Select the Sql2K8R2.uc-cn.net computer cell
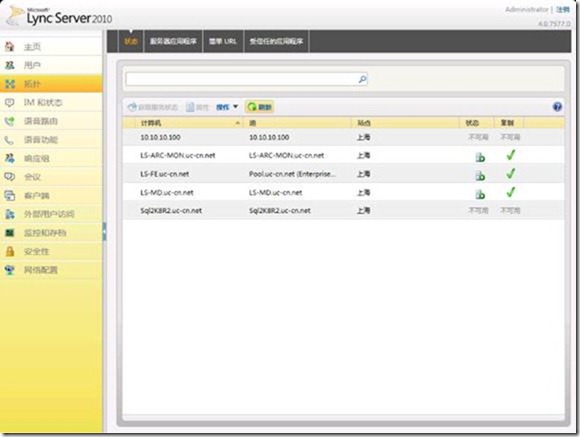 coord(171,211)
